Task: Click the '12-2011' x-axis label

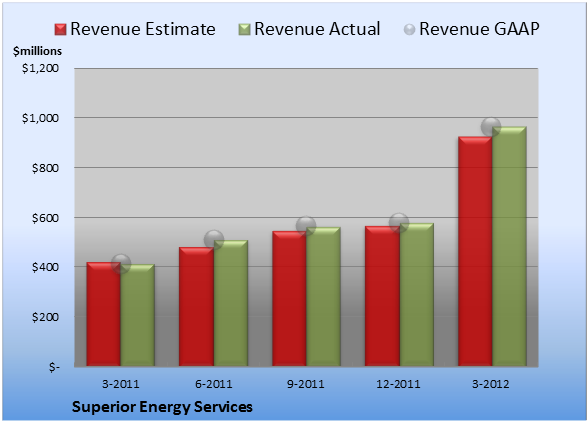Action: coord(399,384)
